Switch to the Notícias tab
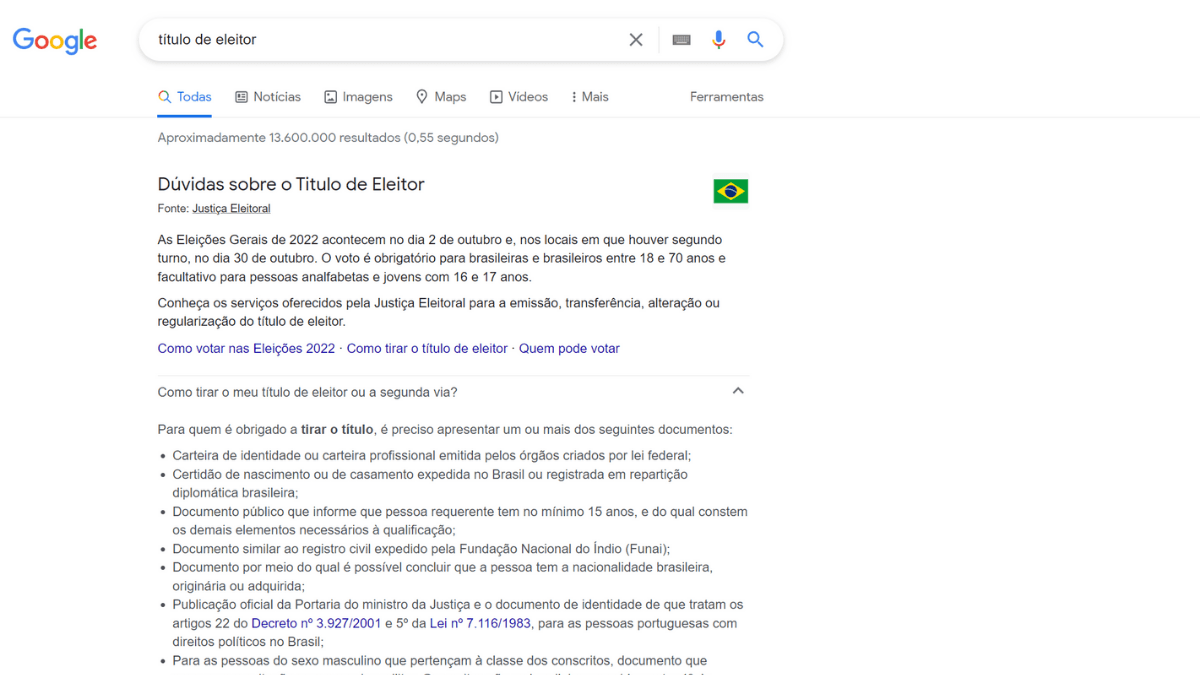Image resolution: width=1200 pixels, height=675 pixels. [268, 97]
